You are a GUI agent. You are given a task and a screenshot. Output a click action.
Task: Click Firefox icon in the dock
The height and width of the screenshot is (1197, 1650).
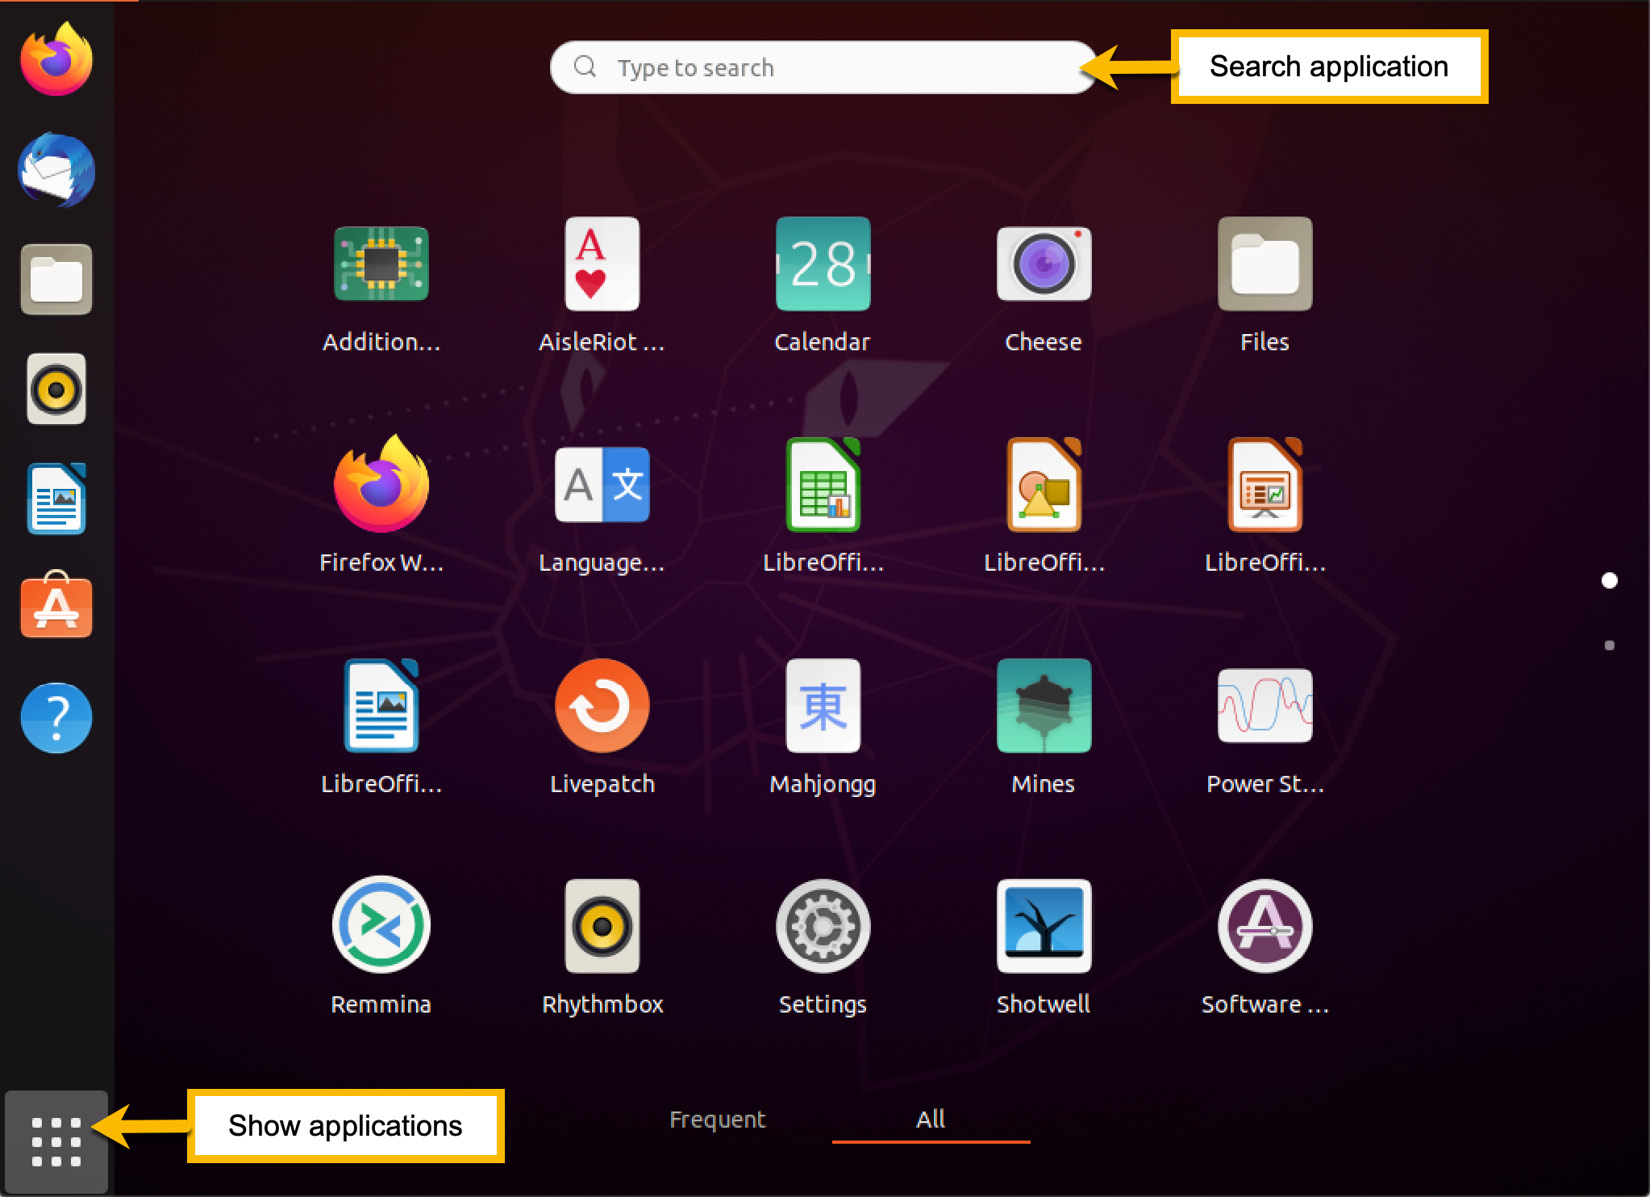(56, 60)
